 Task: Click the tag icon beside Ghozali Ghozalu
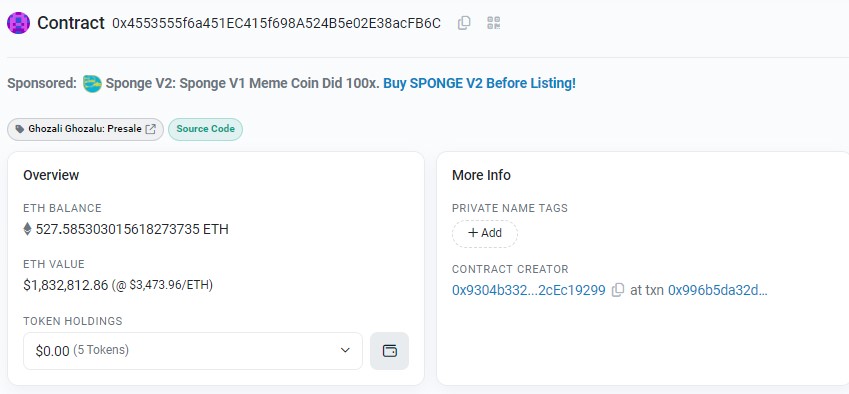[x=19, y=129]
